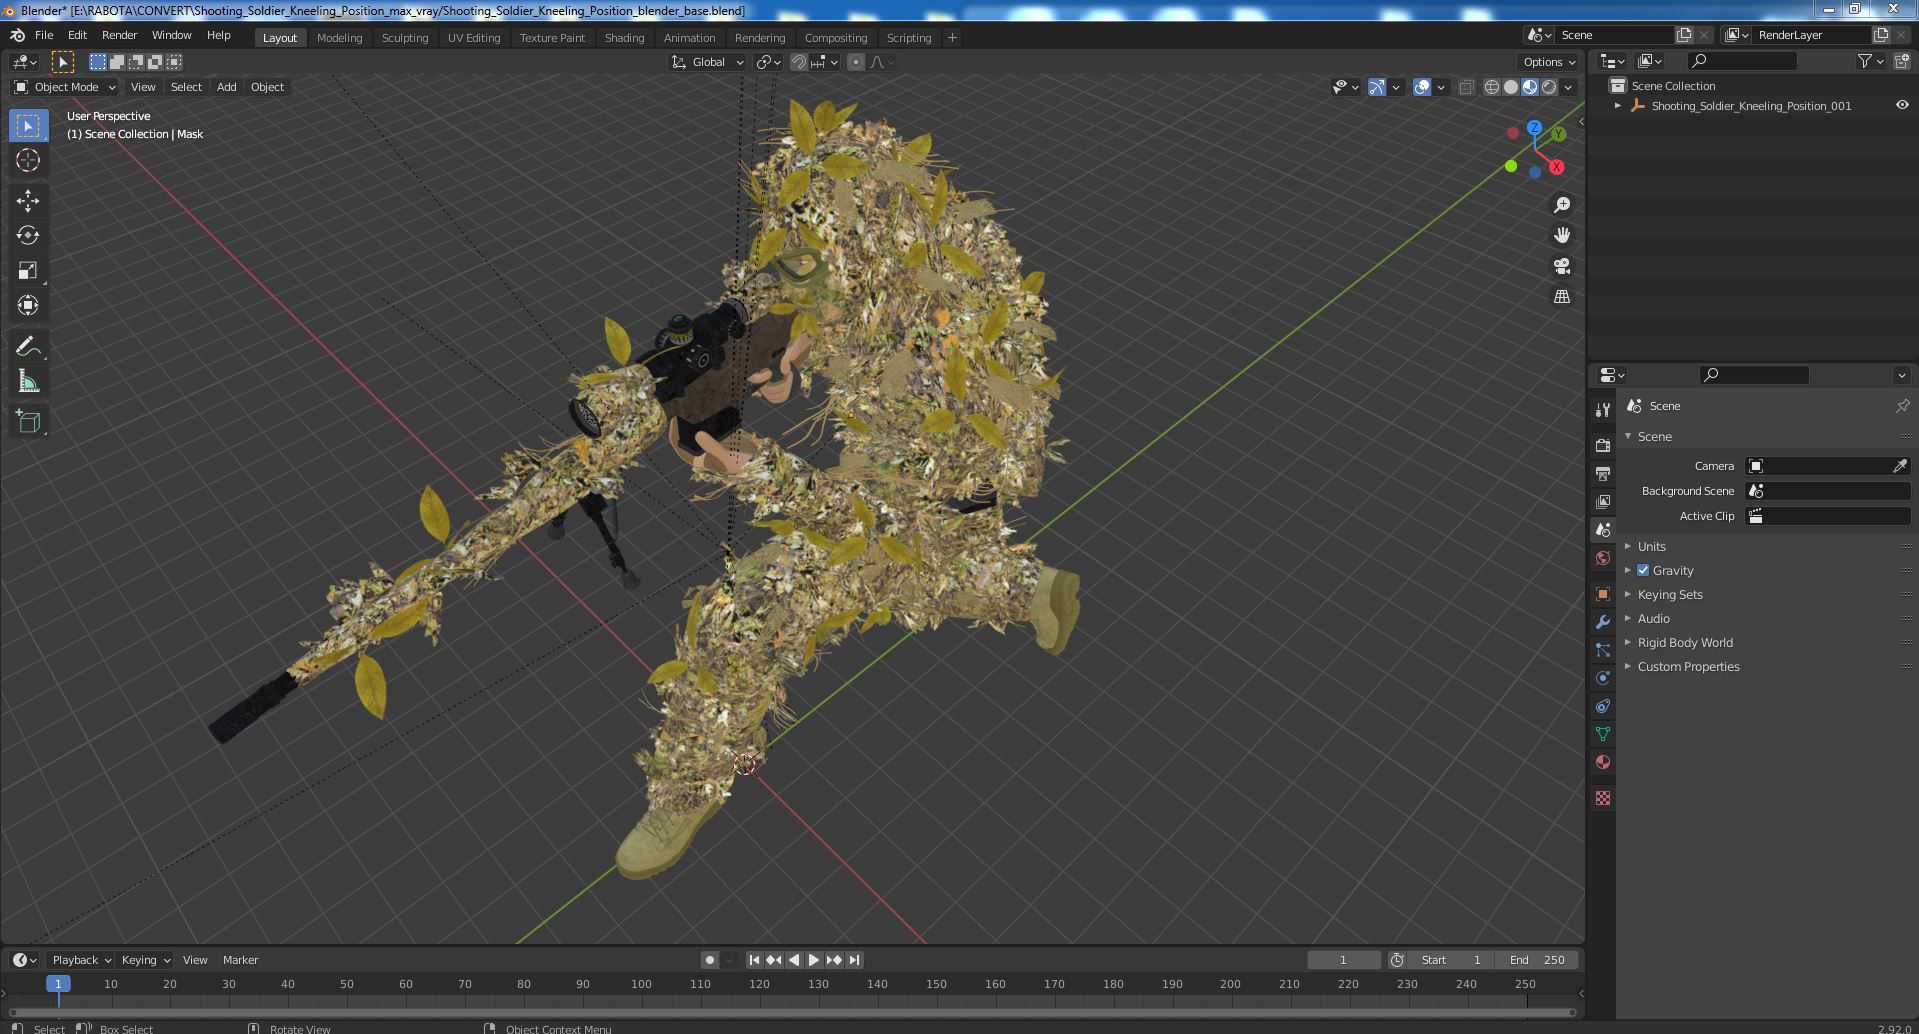Expand the Custom Properties panel
1919x1034 pixels.
tap(1688, 666)
